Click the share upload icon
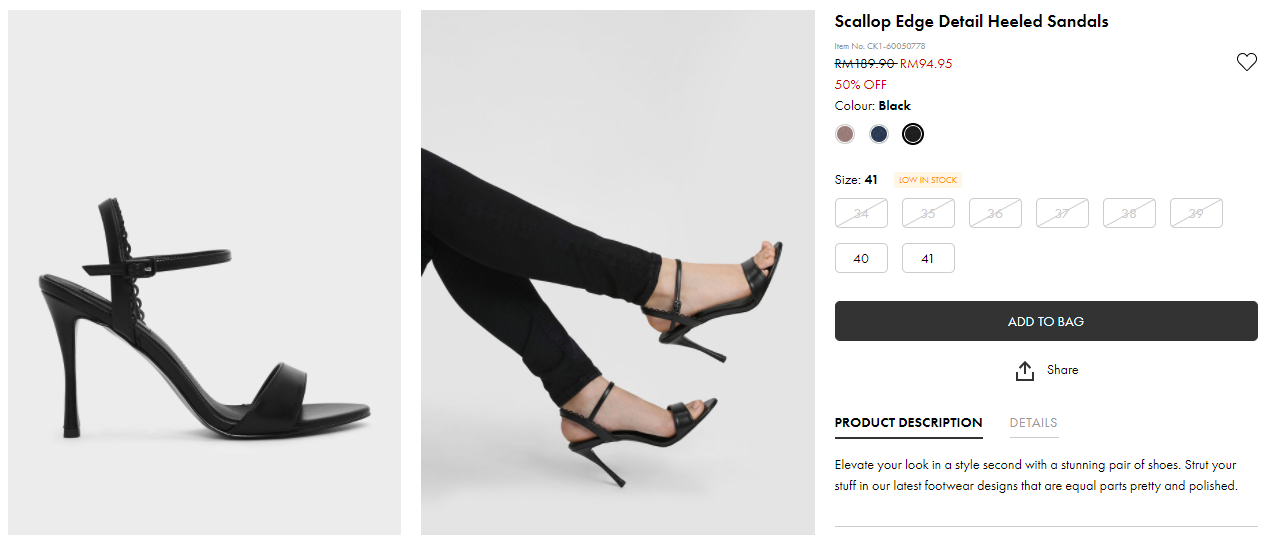The width and height of the screenshot is (1278, 543). point(1025,371)
